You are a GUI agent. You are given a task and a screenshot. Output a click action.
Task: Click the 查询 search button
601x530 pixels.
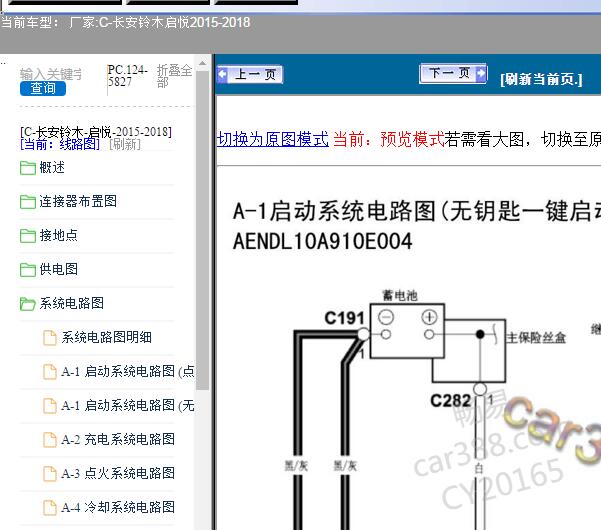(x=43, y=88)
